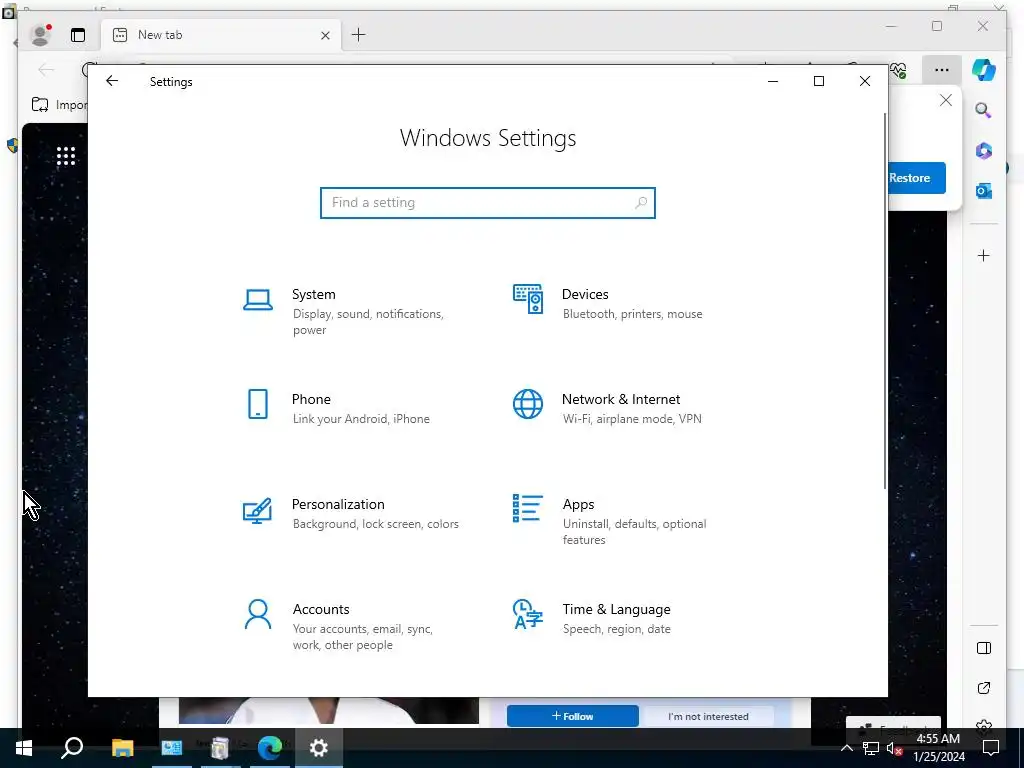1024x768 pixels.
Task: Click the Follow button on news card
Action: pyautogui.click(x=573, y=716)
